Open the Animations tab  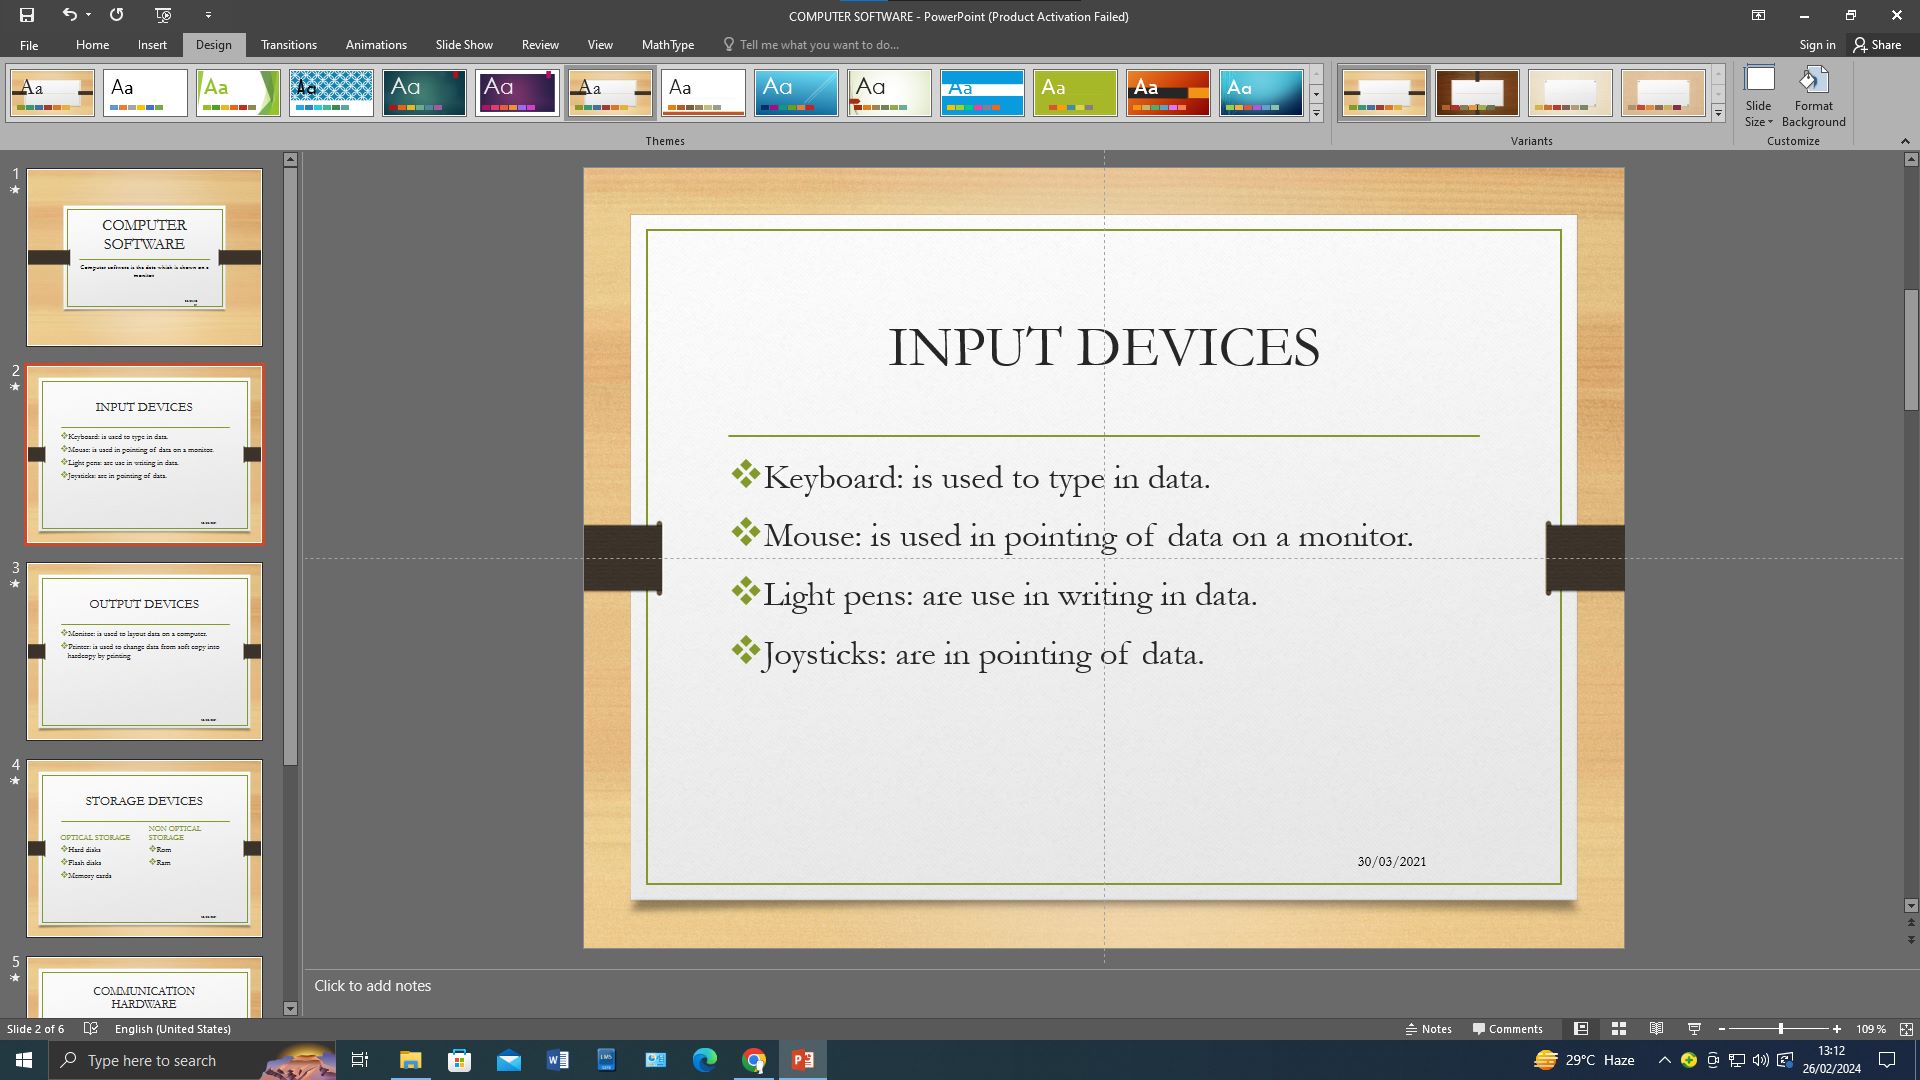click(x=376, y=45)
